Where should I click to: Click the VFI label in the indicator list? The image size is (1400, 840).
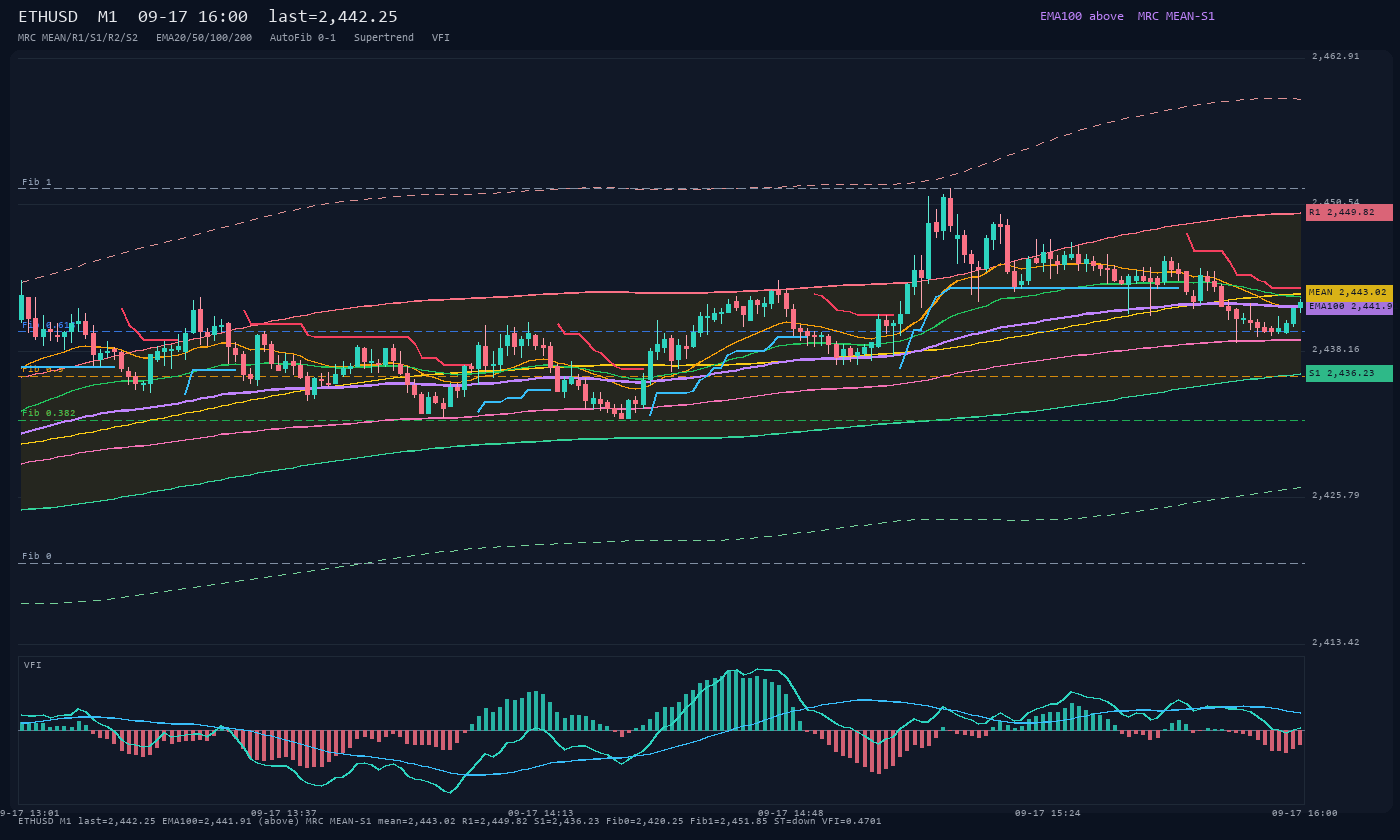click(x=441, y=37)
